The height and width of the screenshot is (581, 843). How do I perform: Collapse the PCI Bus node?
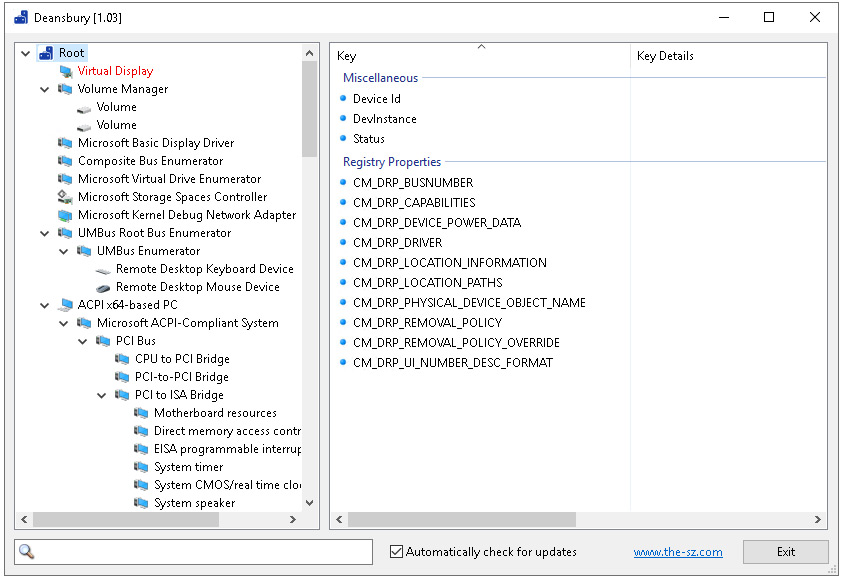83,341
